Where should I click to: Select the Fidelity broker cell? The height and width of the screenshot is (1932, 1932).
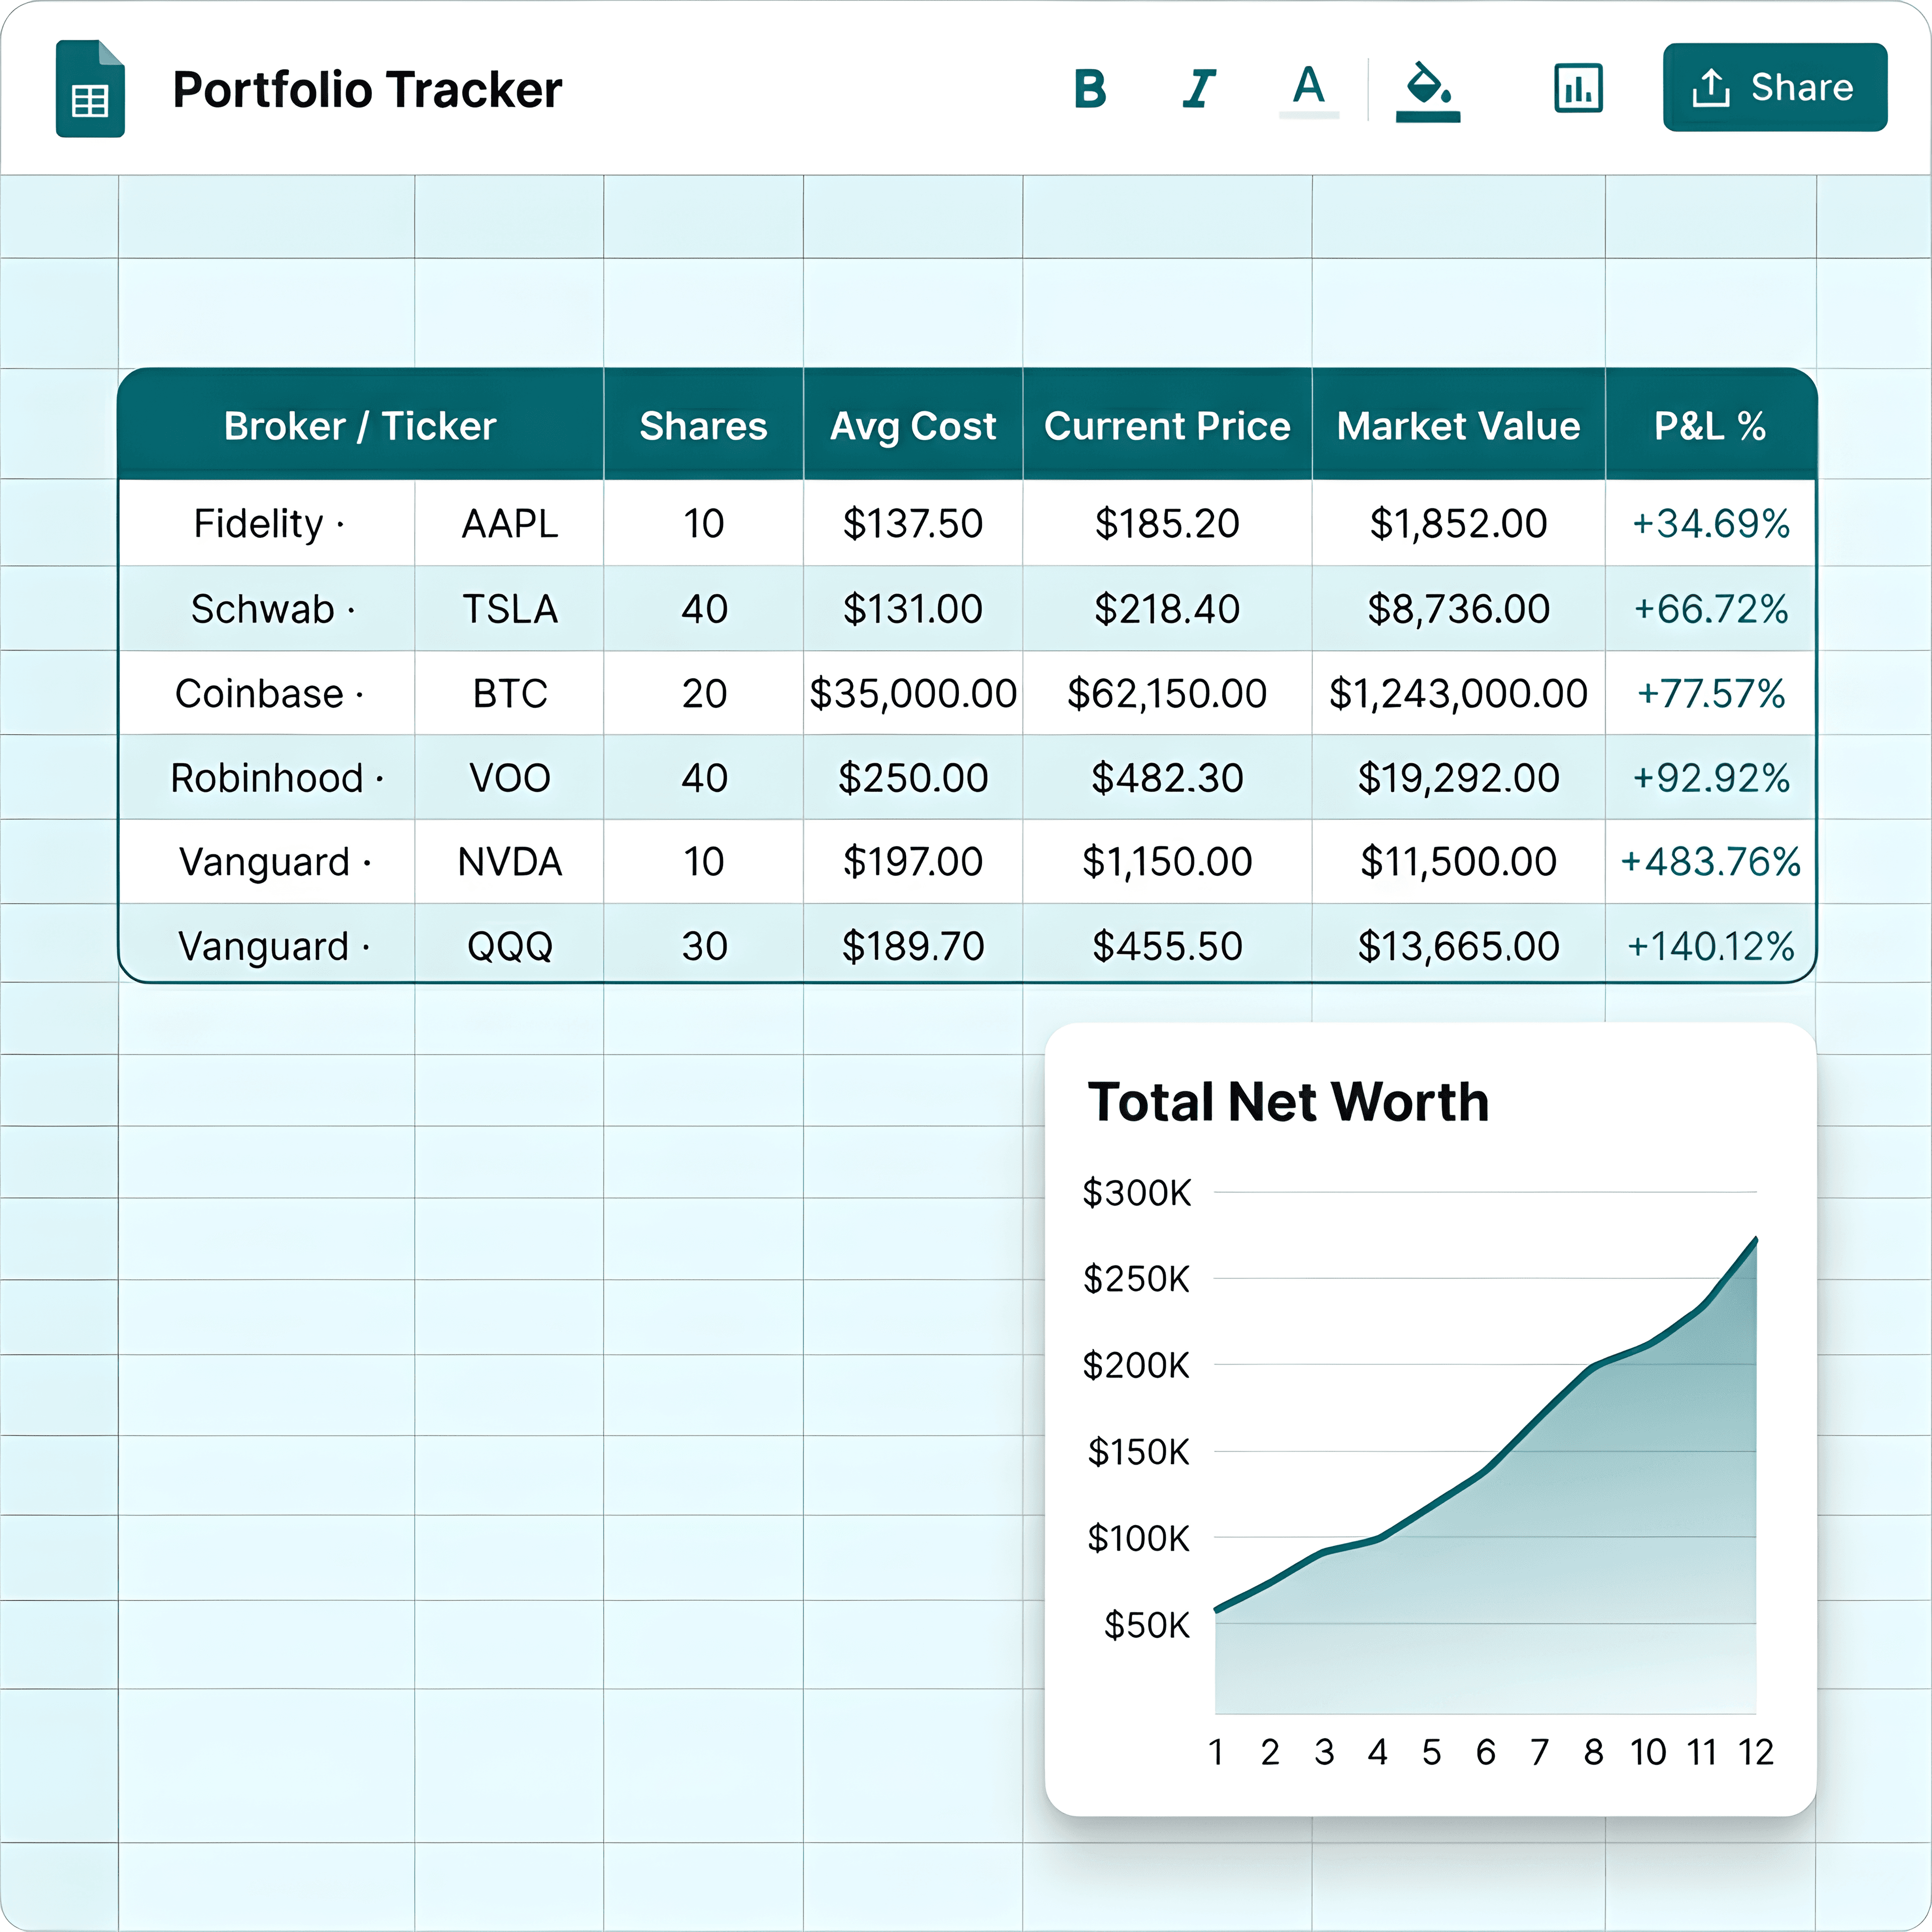[x=267, y=523]
